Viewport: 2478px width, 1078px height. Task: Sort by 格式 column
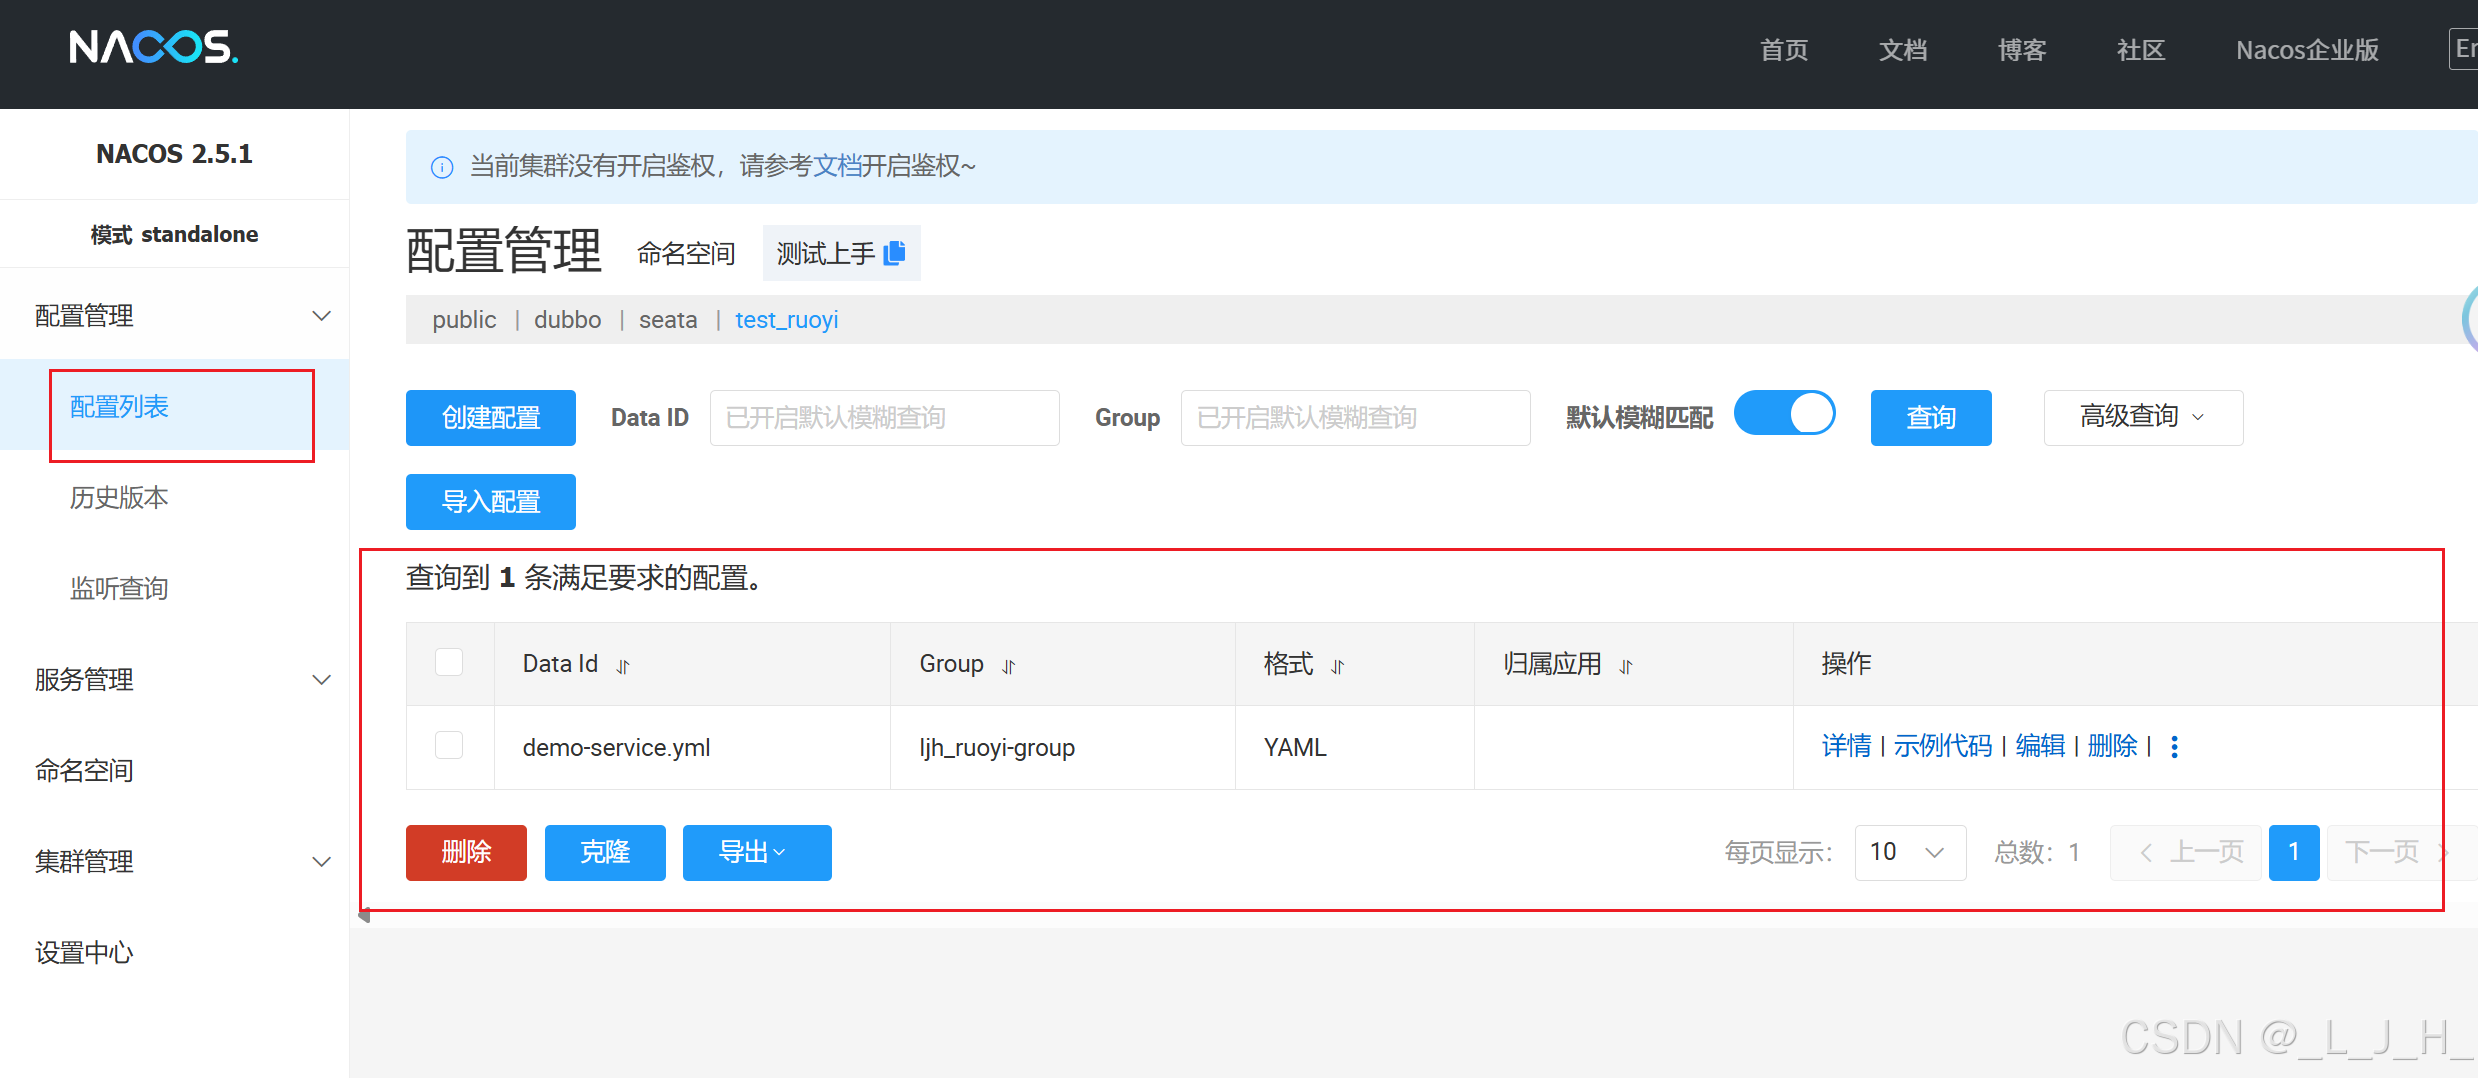tap(1338, 666)
